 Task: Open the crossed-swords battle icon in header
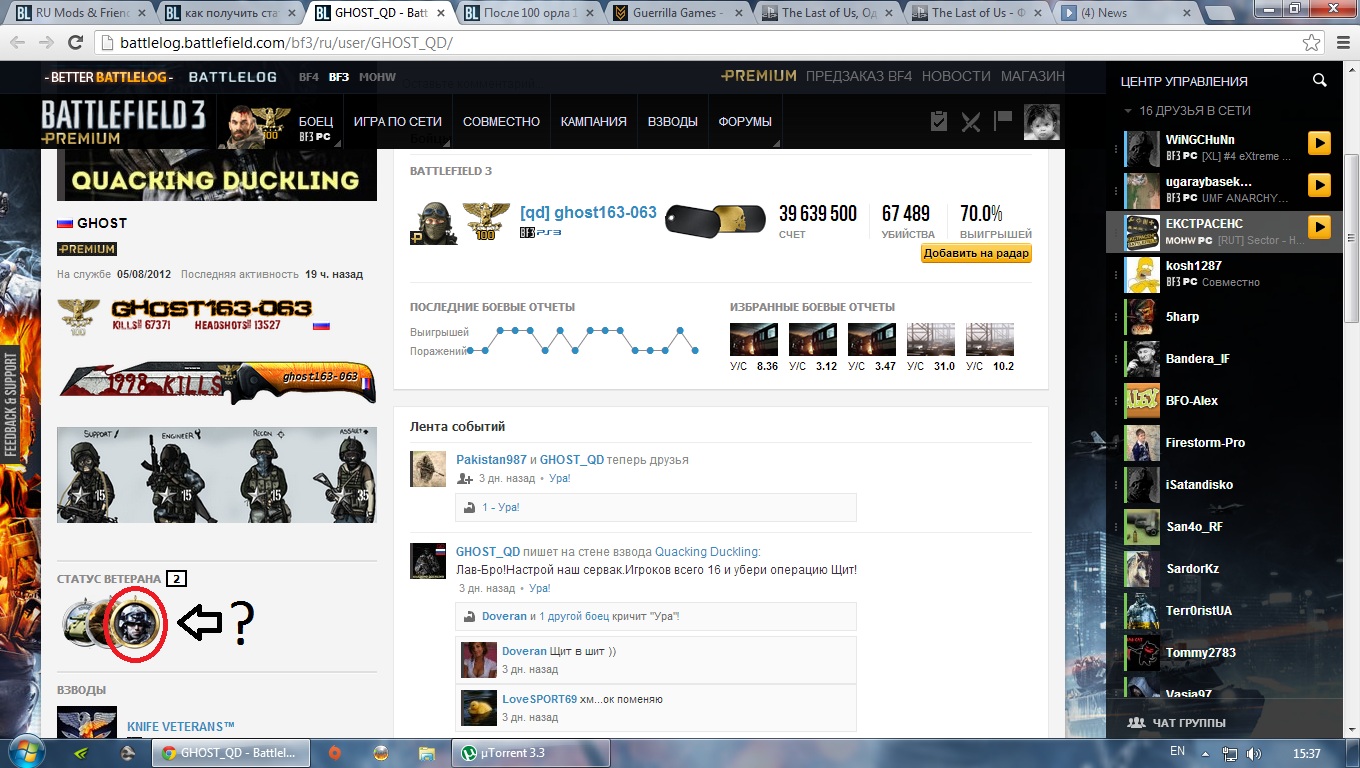point(970,121)
